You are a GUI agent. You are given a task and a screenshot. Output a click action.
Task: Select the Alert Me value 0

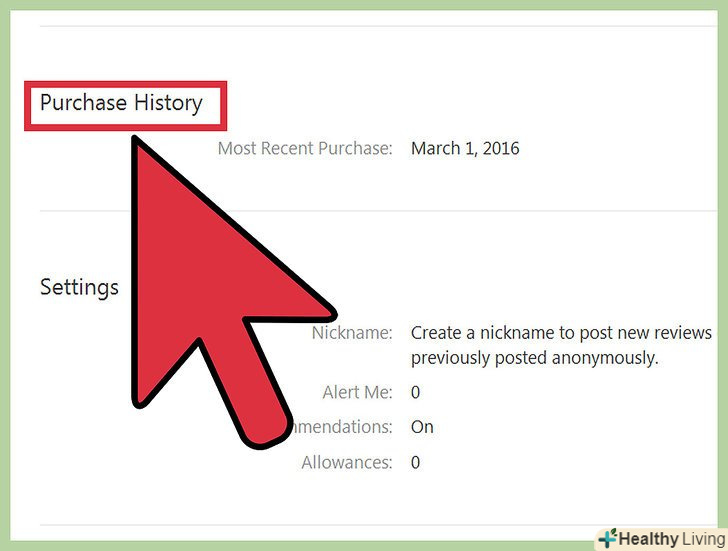(416, 392)
